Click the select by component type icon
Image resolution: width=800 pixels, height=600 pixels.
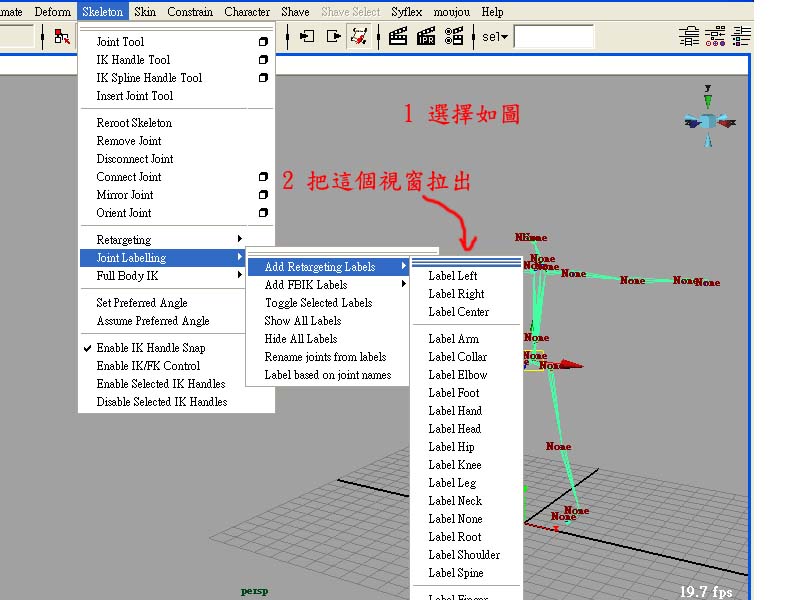tap(62, 36)
